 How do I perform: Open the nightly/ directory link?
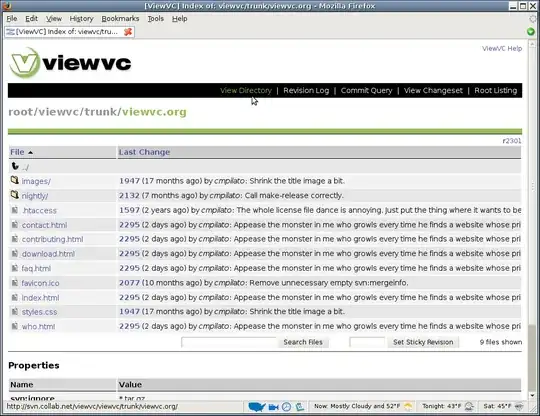[35, 196]
